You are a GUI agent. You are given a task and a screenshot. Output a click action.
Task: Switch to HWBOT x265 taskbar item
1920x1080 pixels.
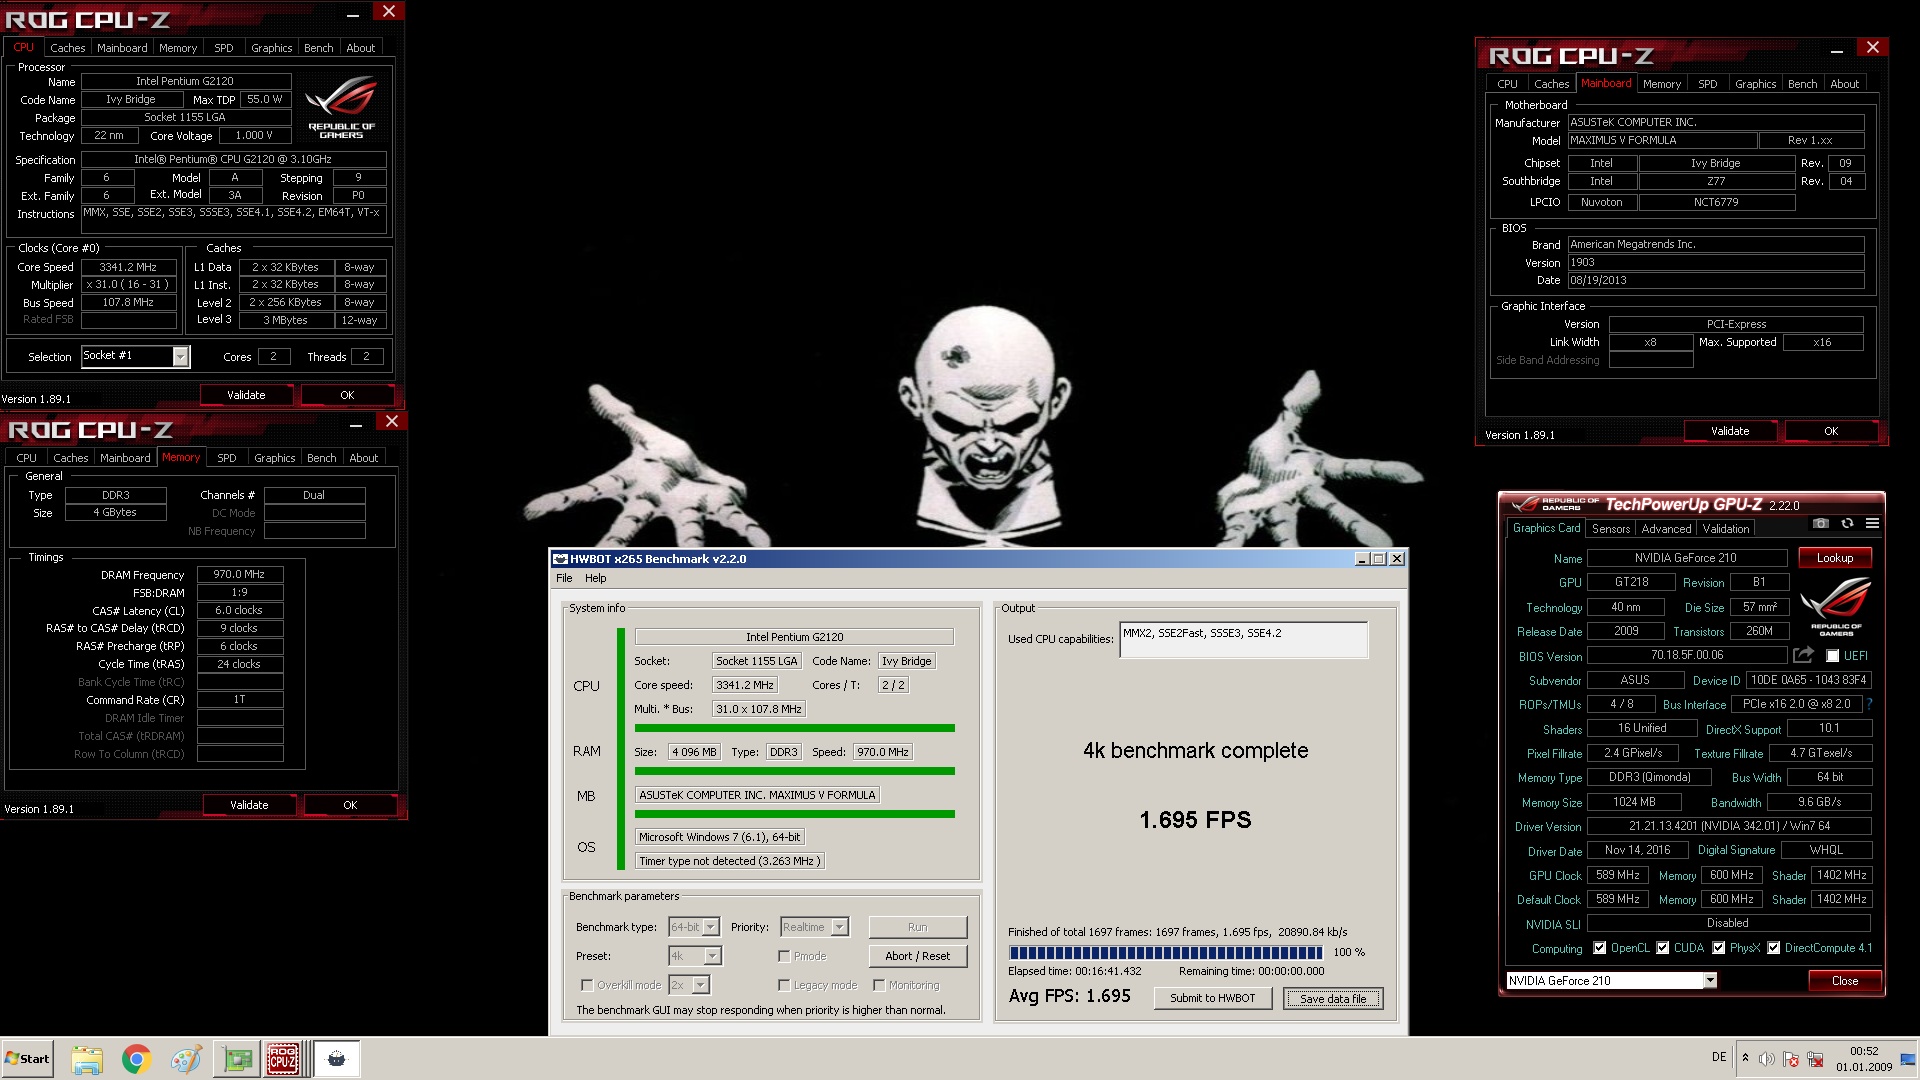pos(337,1059)
